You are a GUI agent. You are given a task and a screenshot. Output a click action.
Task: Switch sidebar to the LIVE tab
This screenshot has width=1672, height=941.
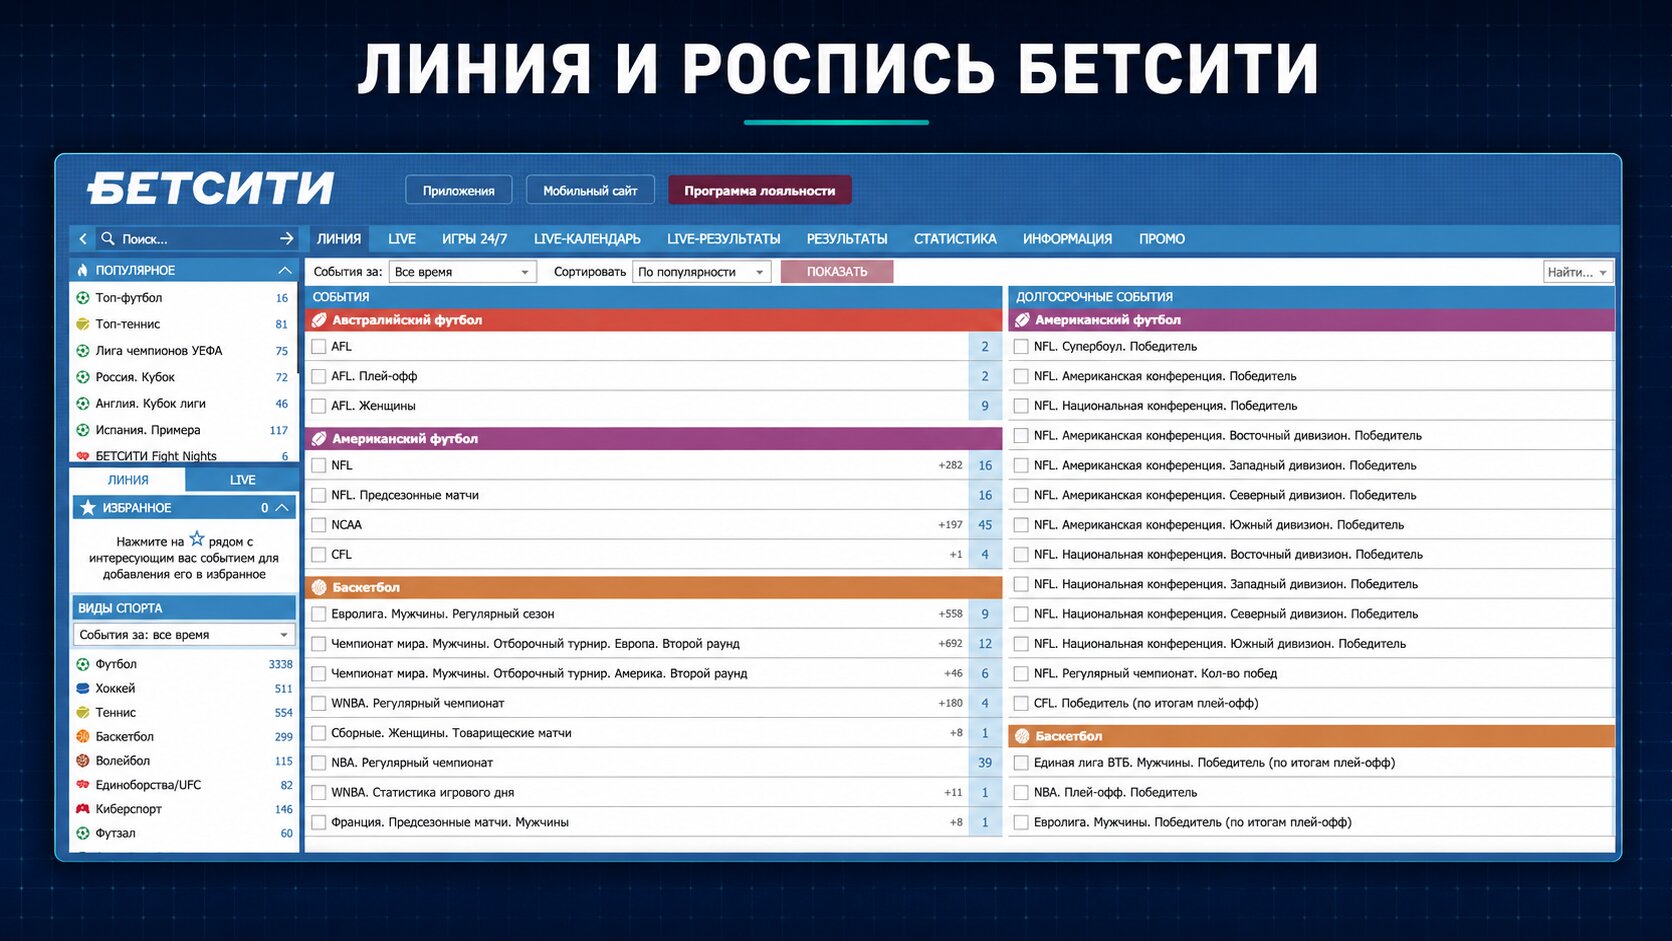pos(242,480)
